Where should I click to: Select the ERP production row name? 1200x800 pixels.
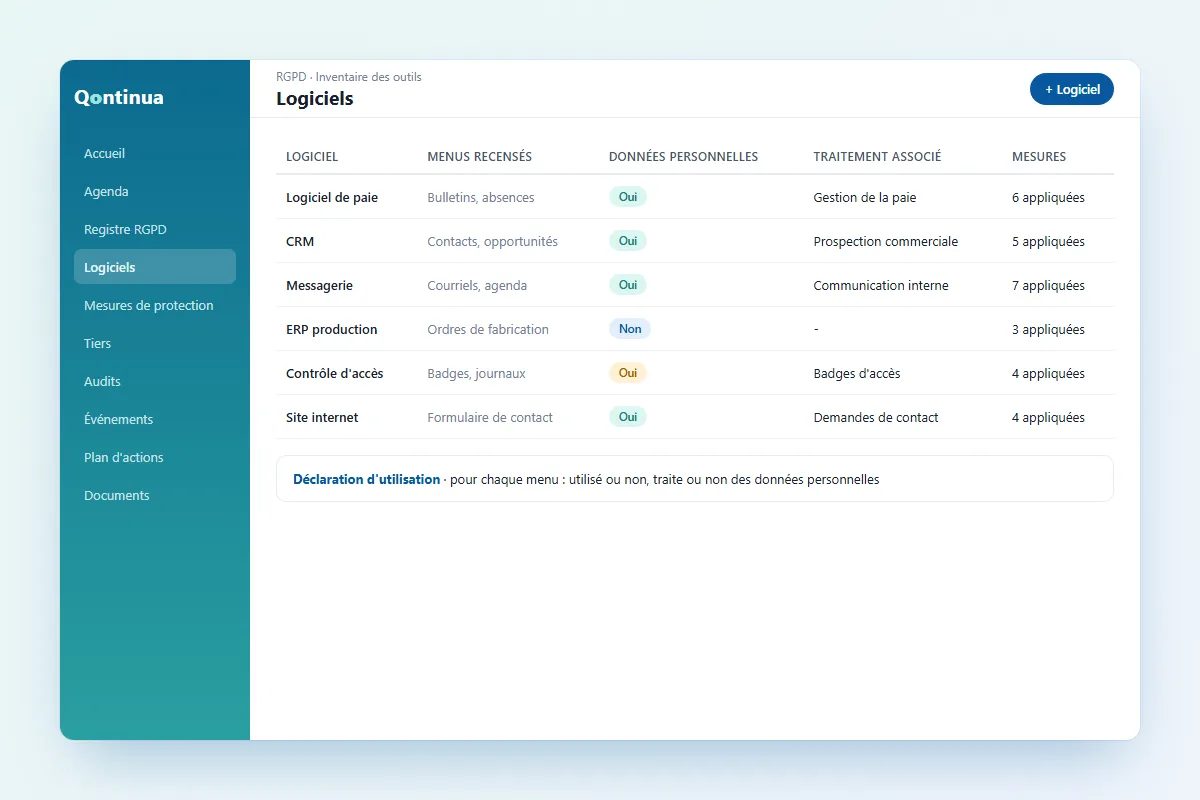pos(332,330)
